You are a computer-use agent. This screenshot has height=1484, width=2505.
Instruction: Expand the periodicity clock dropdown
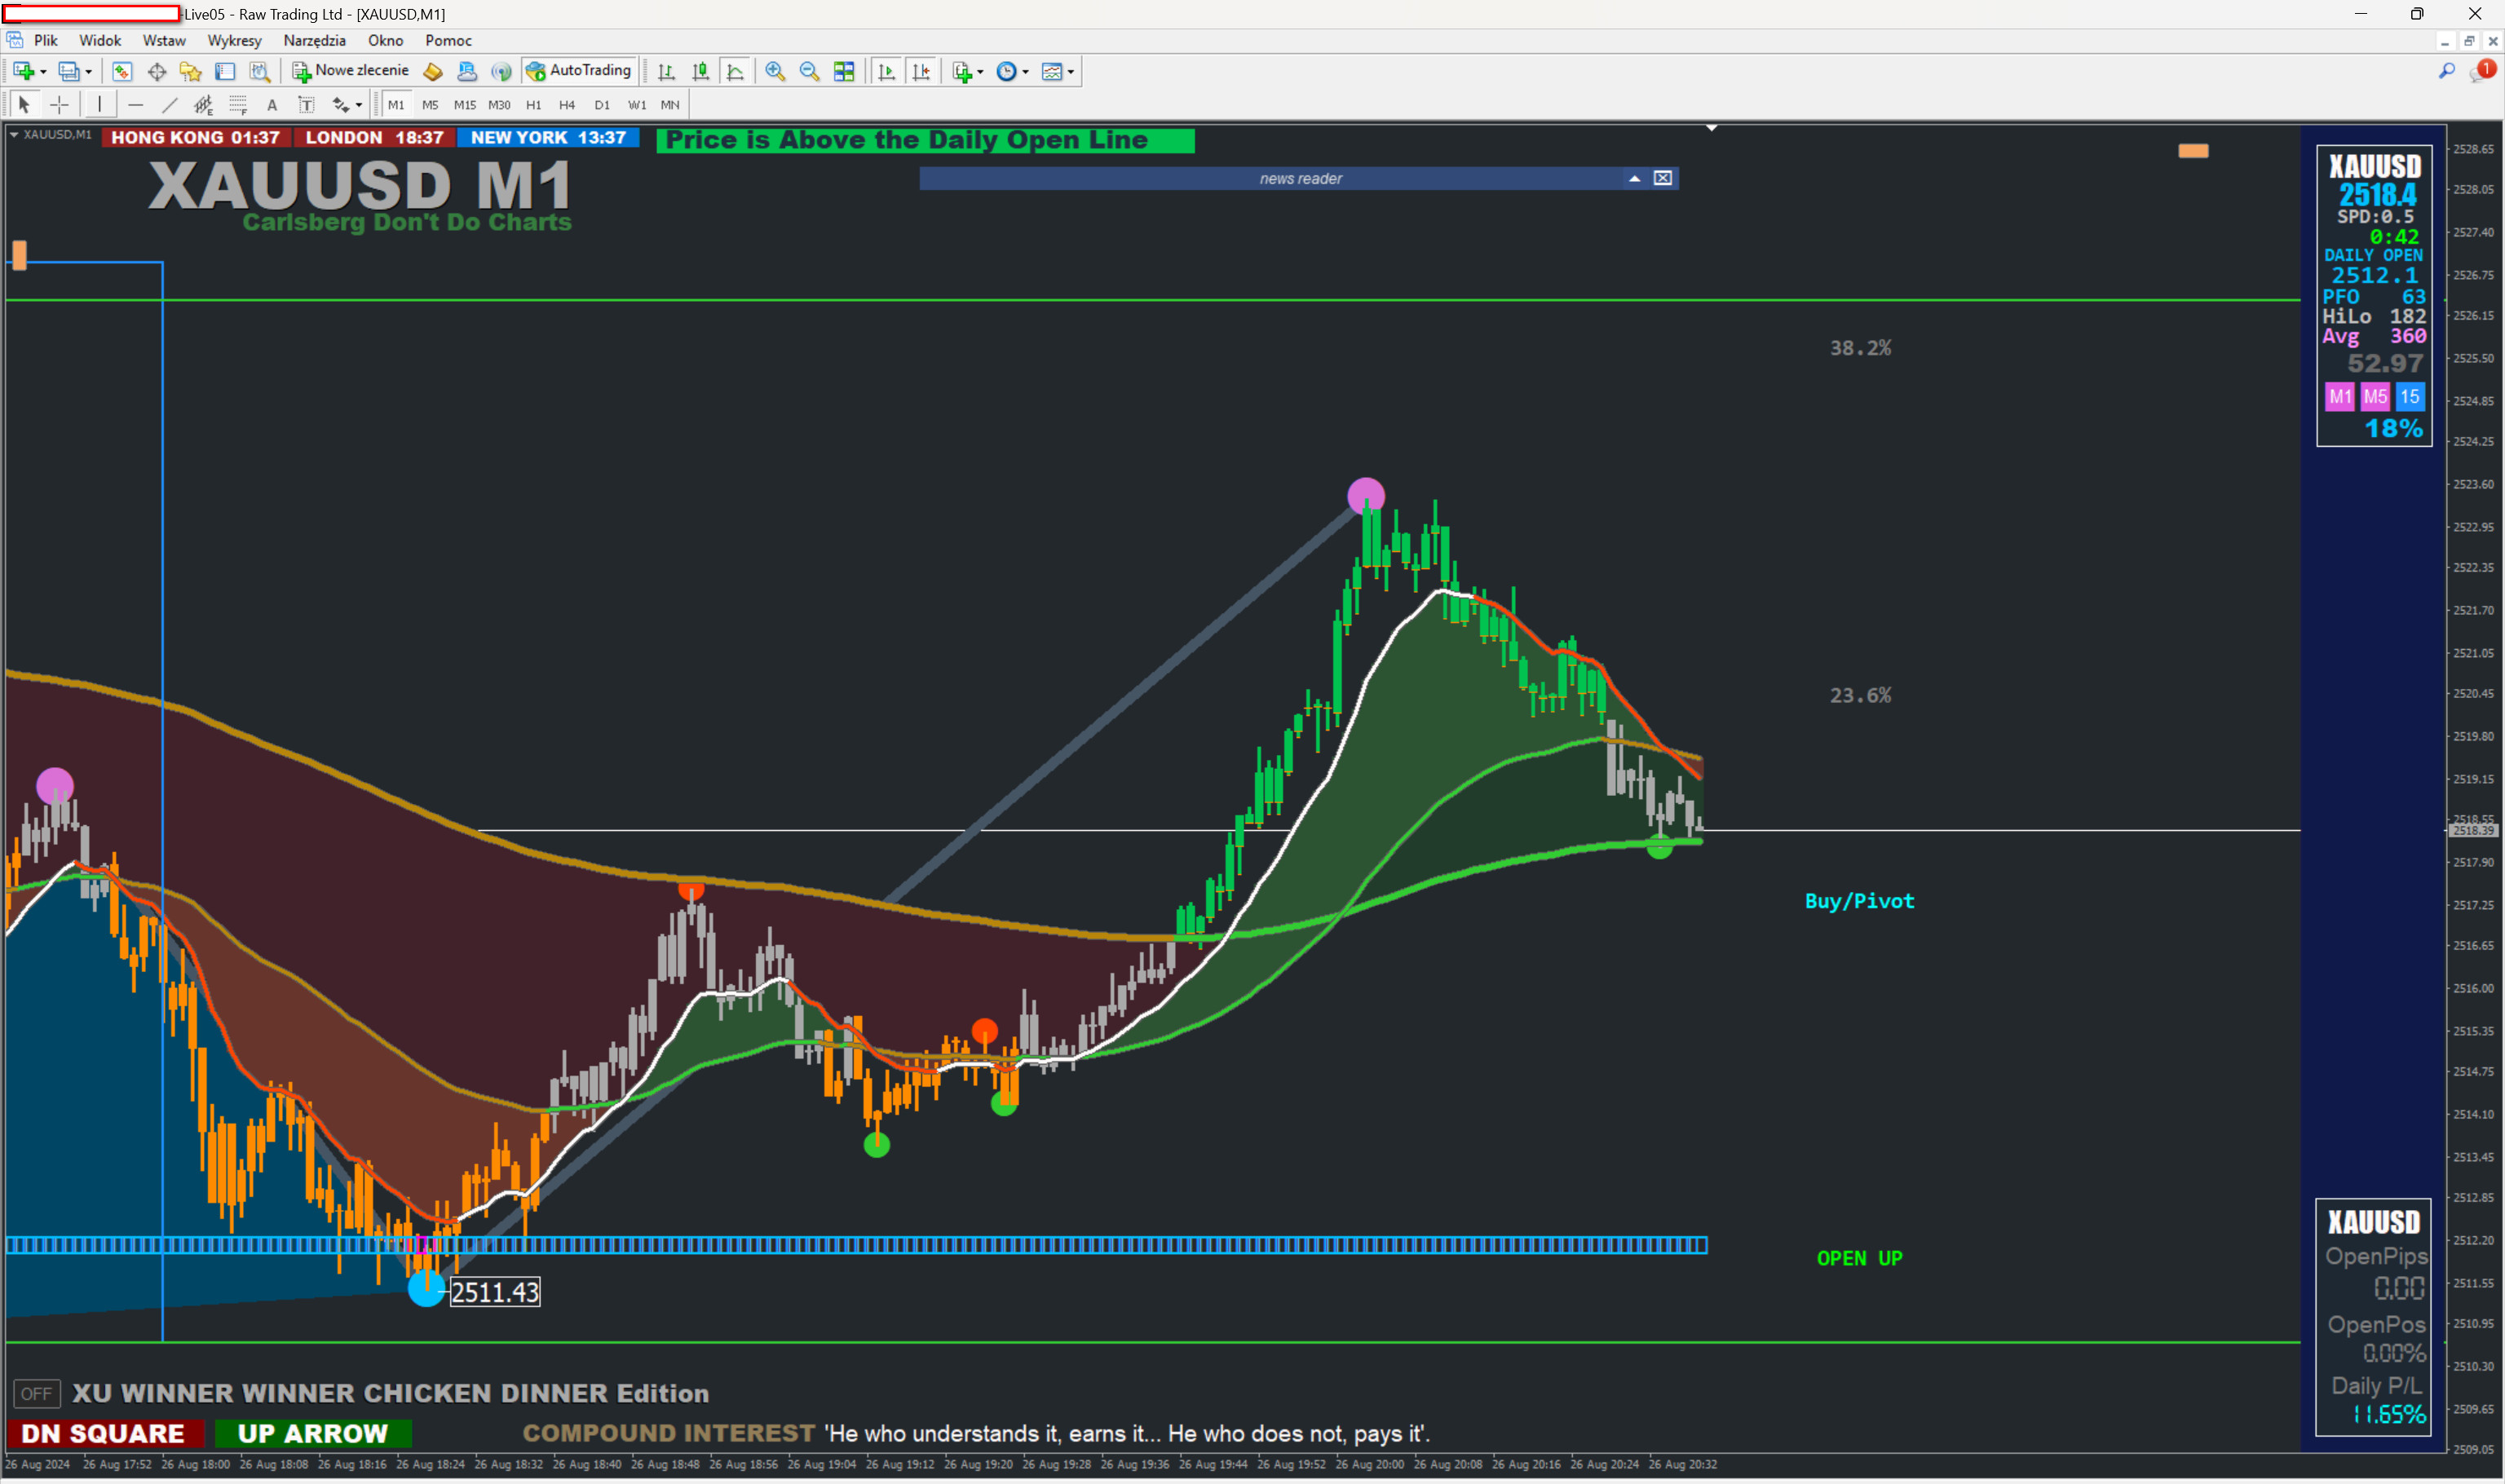(1025, 72)
